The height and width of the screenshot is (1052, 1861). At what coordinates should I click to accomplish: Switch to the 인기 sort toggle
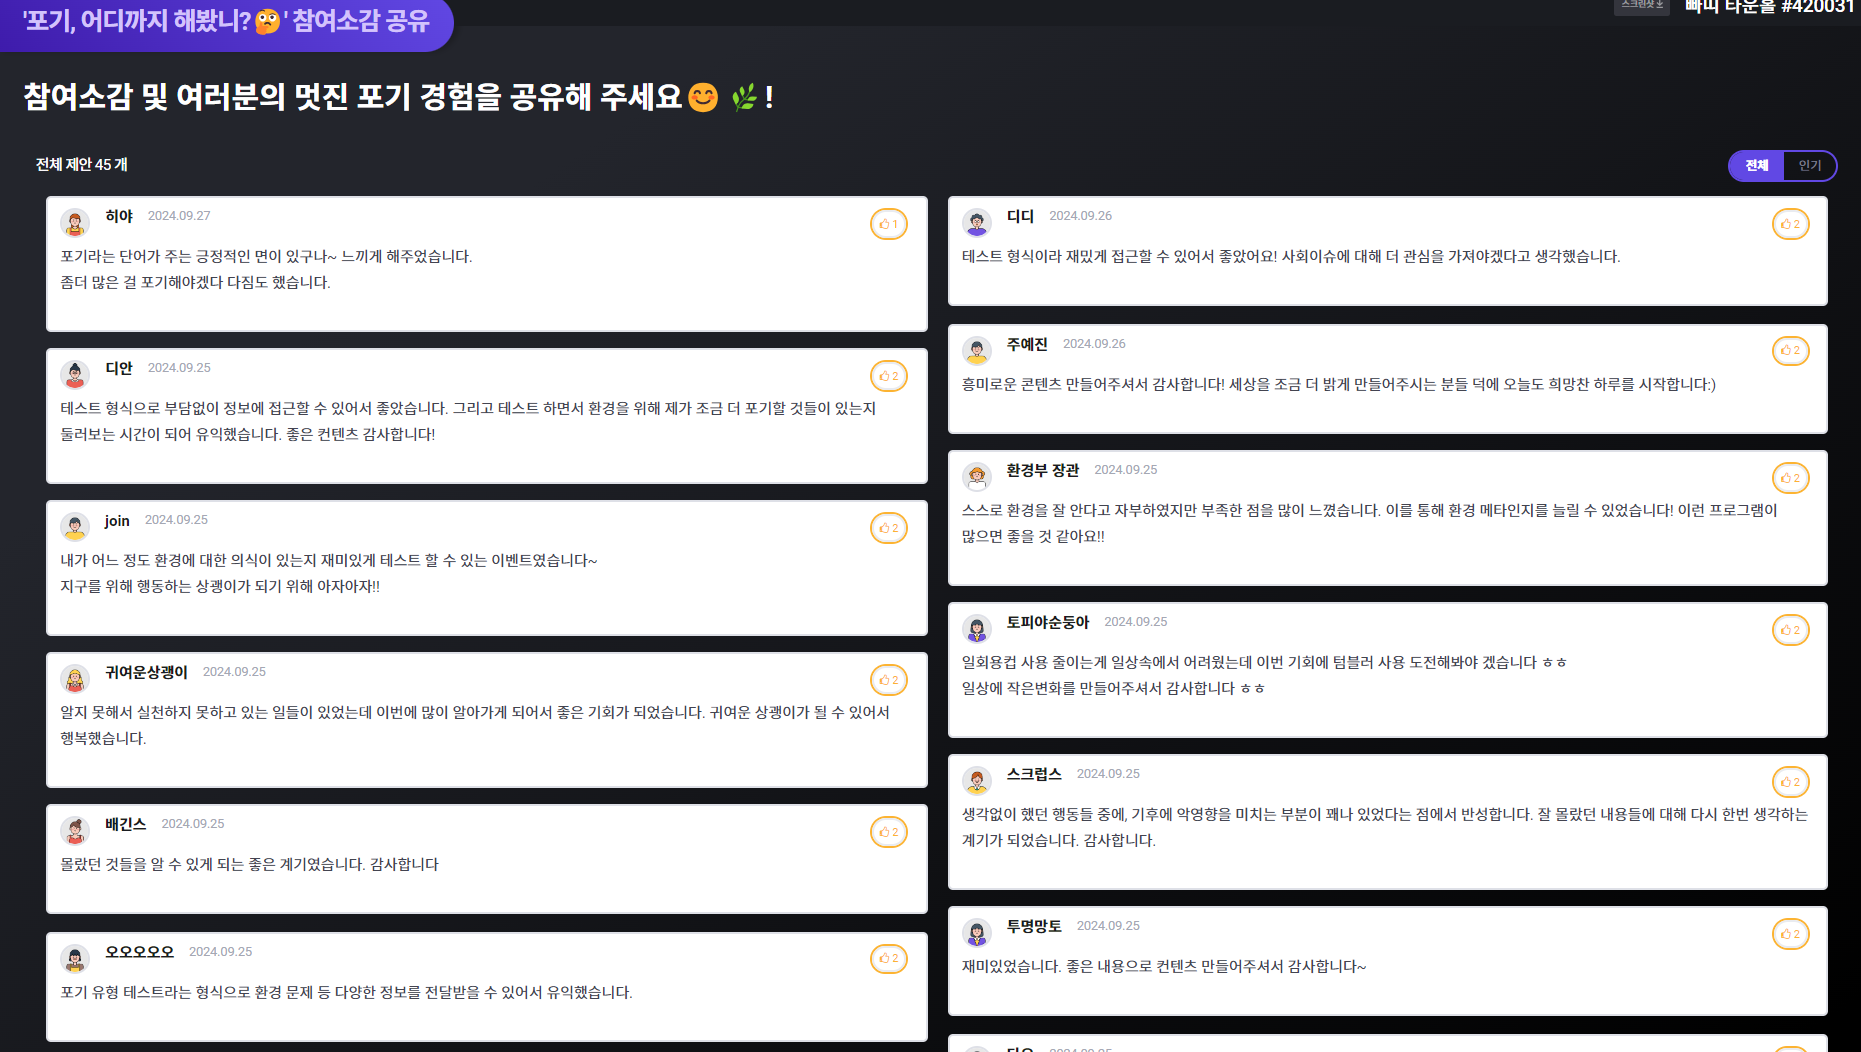click(x=1810, y=166)
